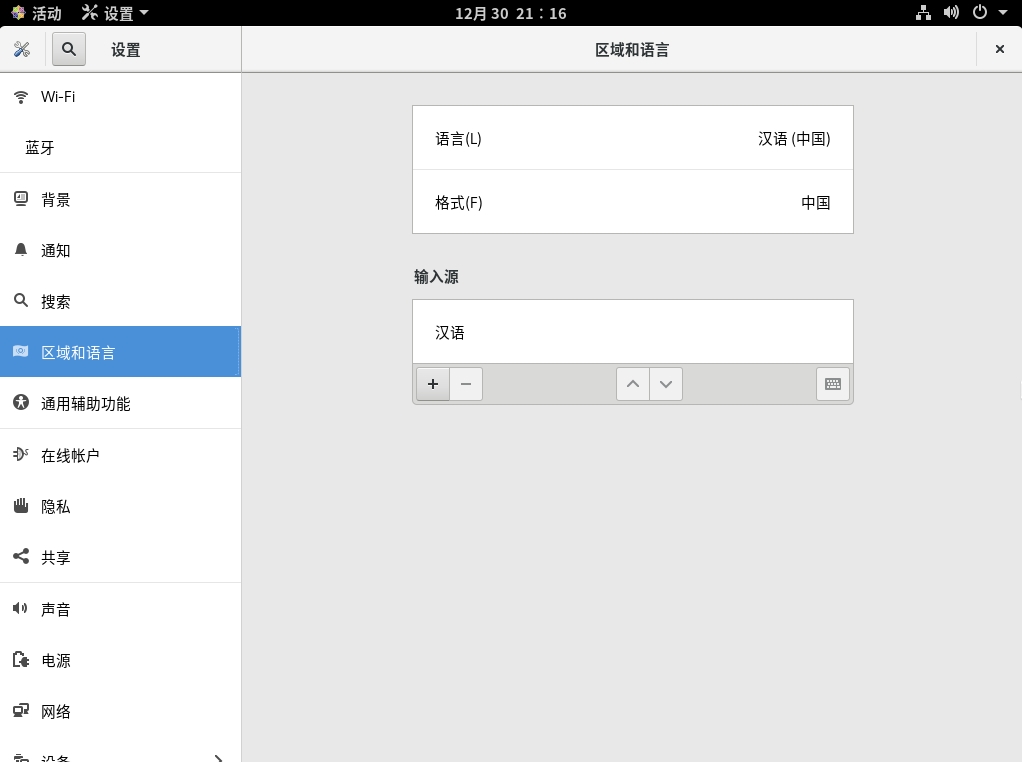
Task: Click the online accounts icon
Action: pyautogui.click(x=21, y=454)
